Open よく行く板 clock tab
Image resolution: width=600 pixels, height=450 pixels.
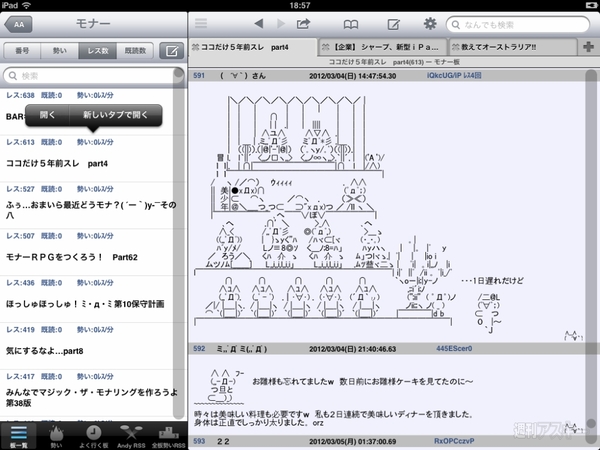coord(93,436)
